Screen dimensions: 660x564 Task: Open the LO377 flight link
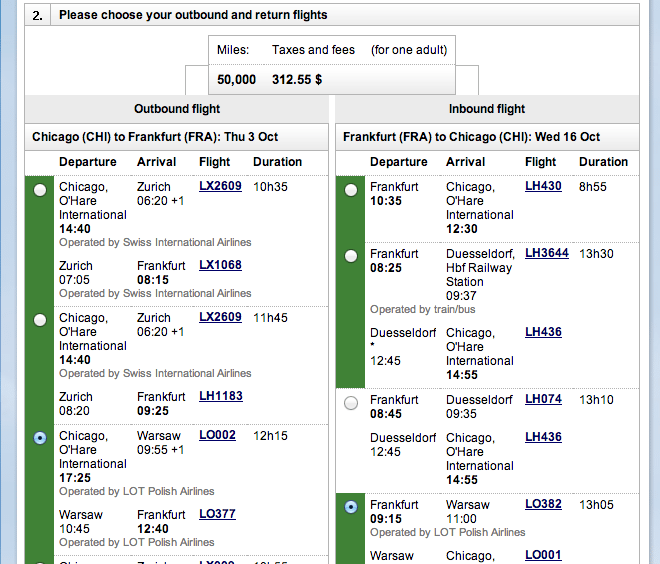[x=217, y=513]
